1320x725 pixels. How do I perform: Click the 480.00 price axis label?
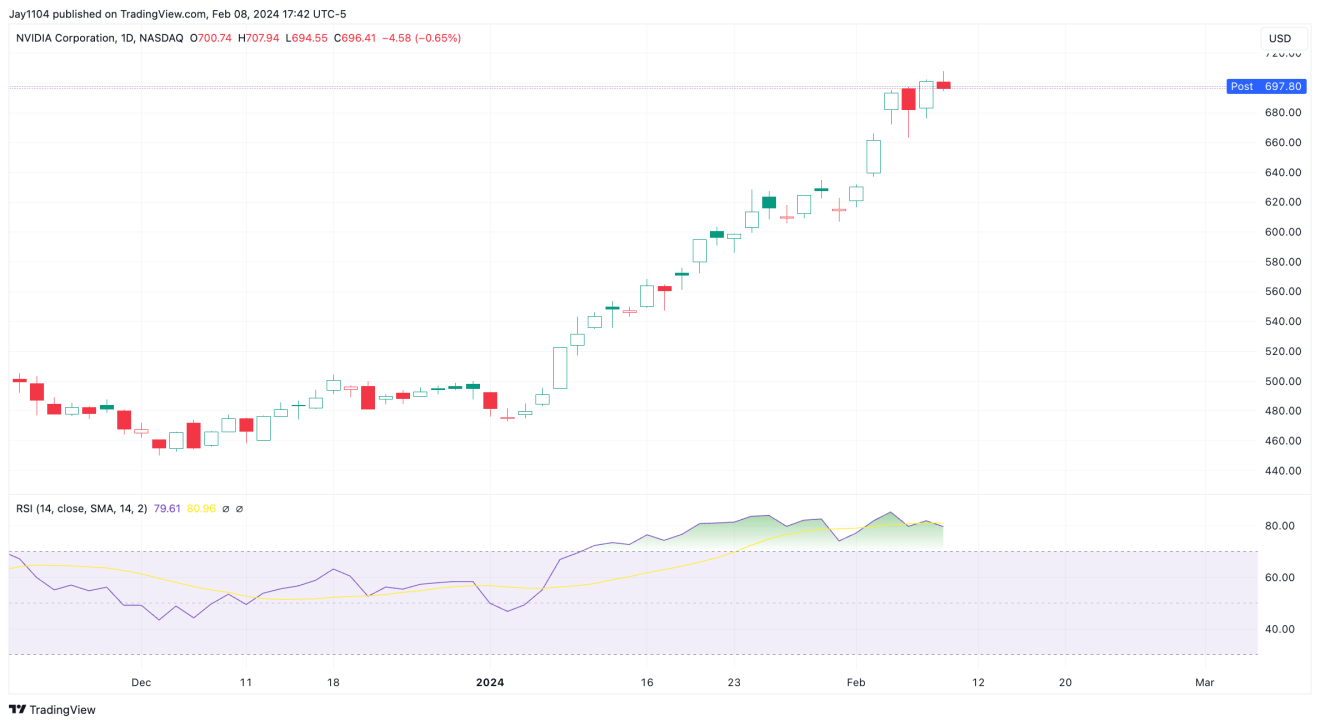tap(1283, 411)
